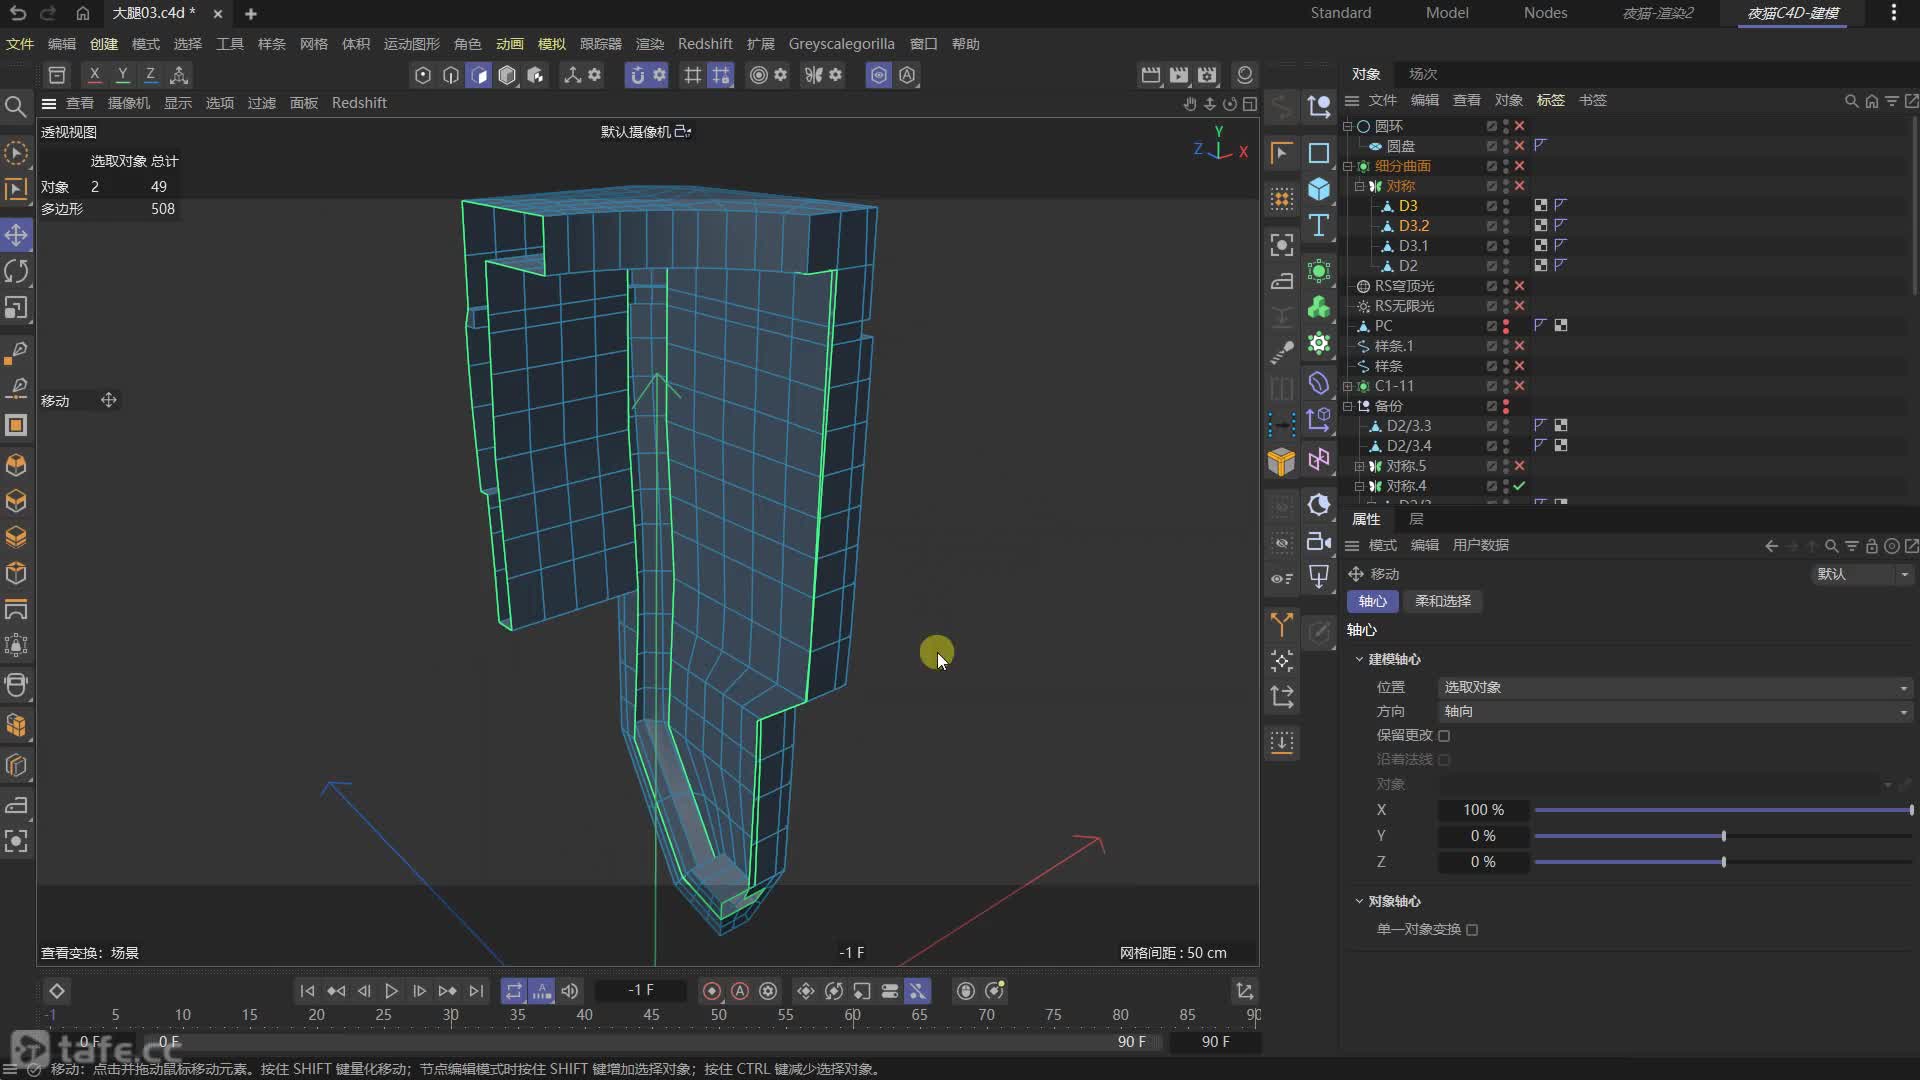Toggle X axis lock icon
The image size is (1920, 1080).
[94, 75]
